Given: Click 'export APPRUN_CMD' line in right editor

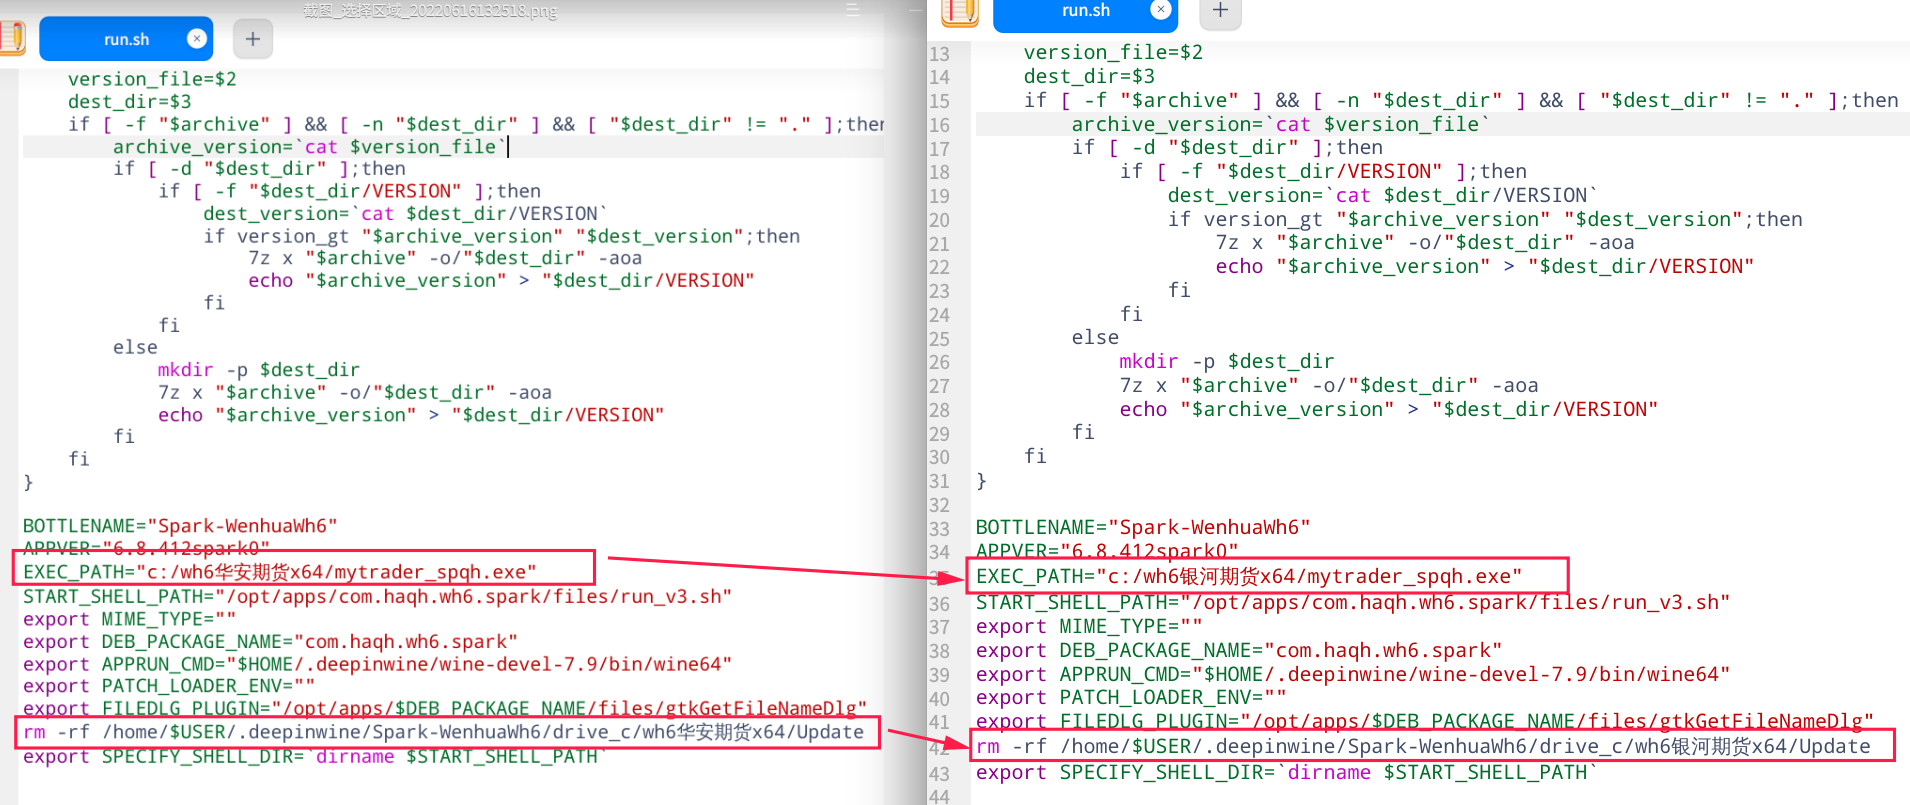Looking at the screenshot, I should tap(1353, 674).
